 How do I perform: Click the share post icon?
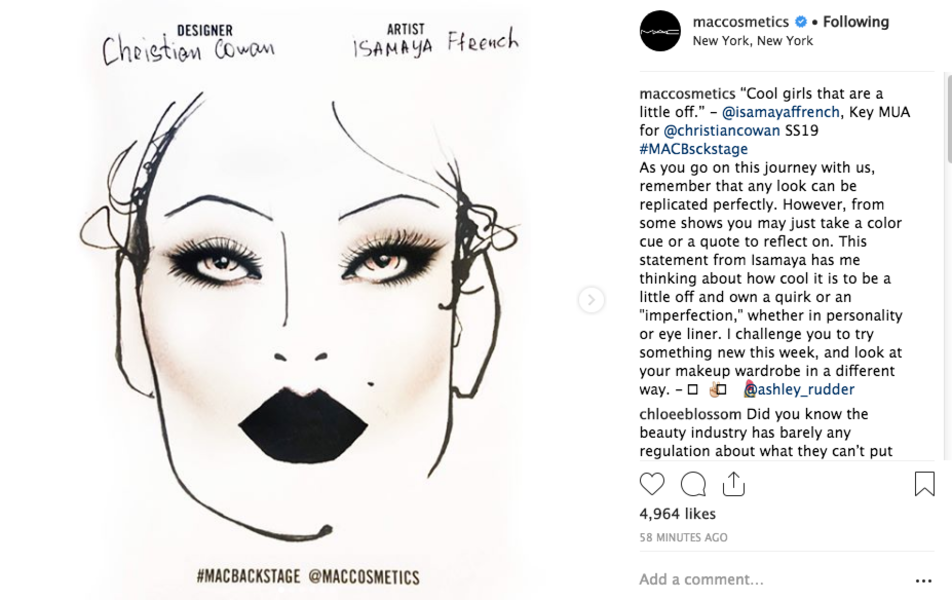[734, 484]
